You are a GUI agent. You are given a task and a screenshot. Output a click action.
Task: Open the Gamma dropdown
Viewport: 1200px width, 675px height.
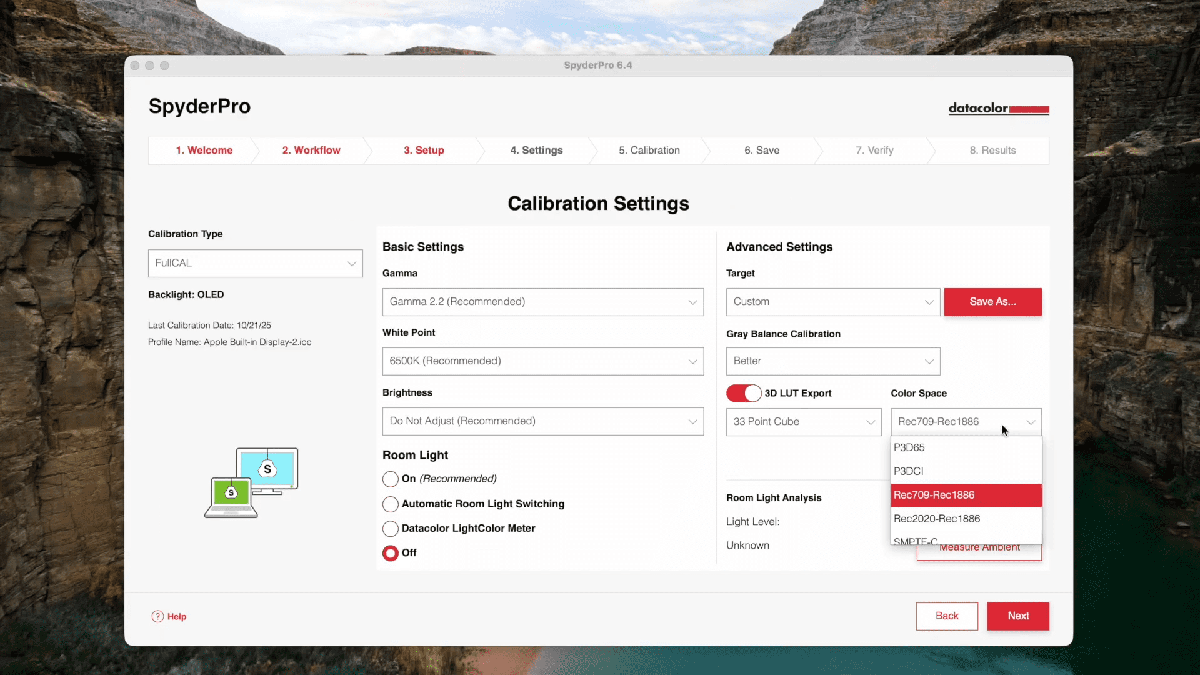542,302
